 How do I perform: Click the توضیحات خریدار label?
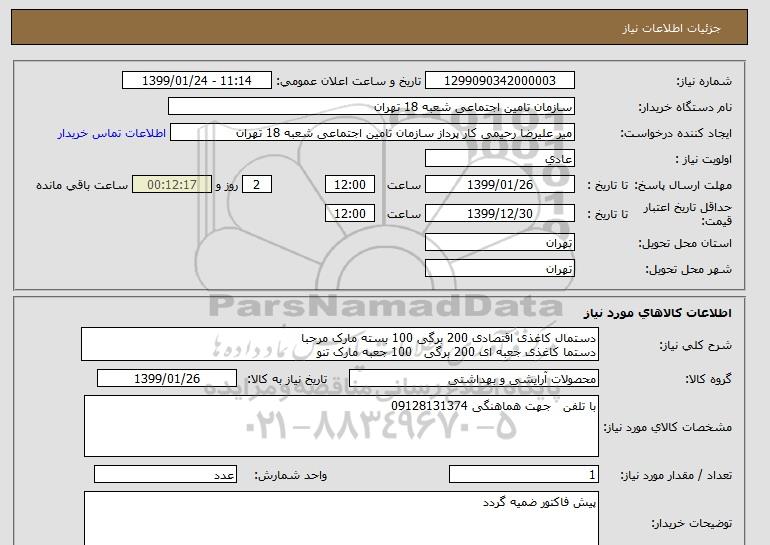[691, 524]
